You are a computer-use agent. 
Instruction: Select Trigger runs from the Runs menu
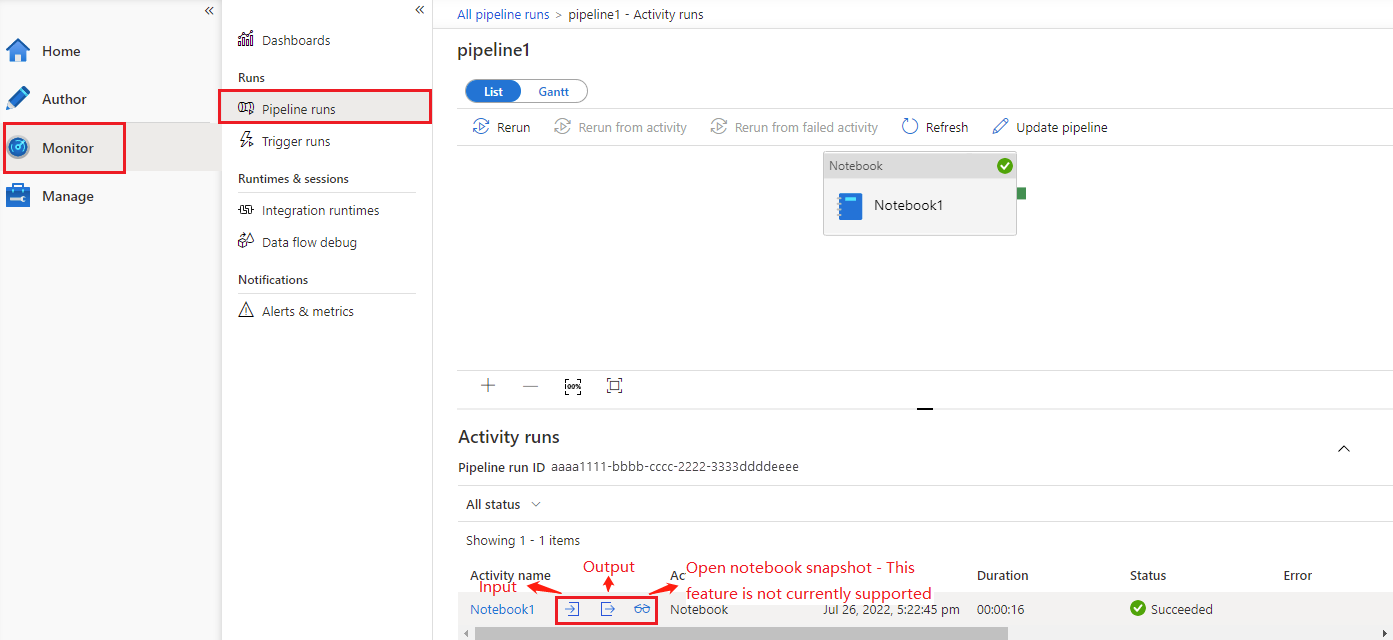coord(296,141)
